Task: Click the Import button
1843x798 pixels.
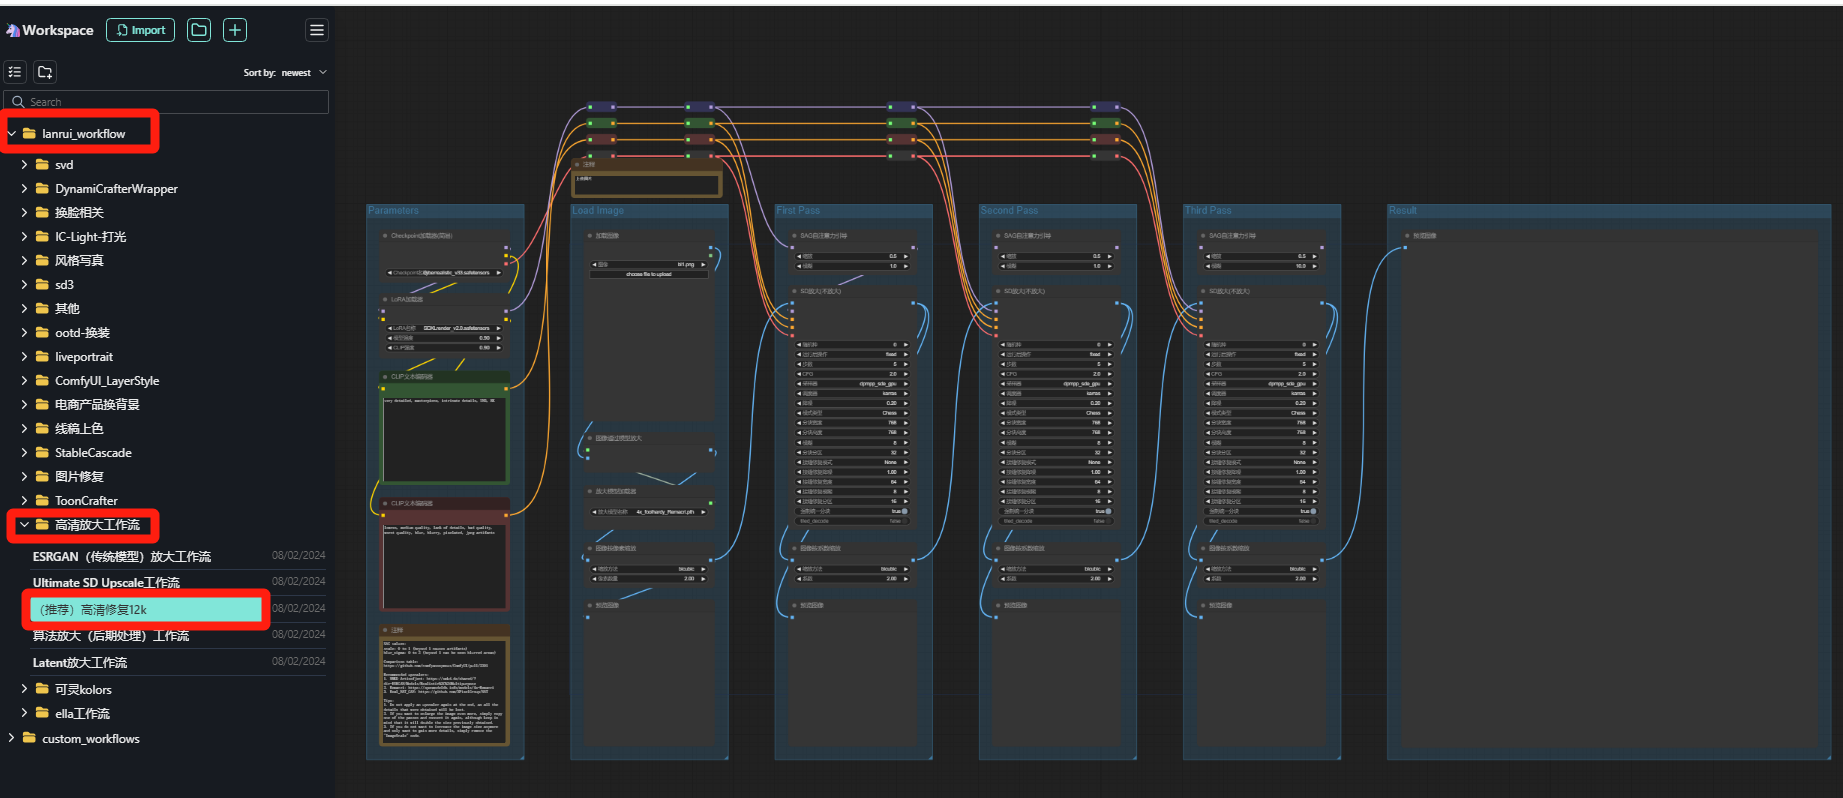Action: coord(141,30)
